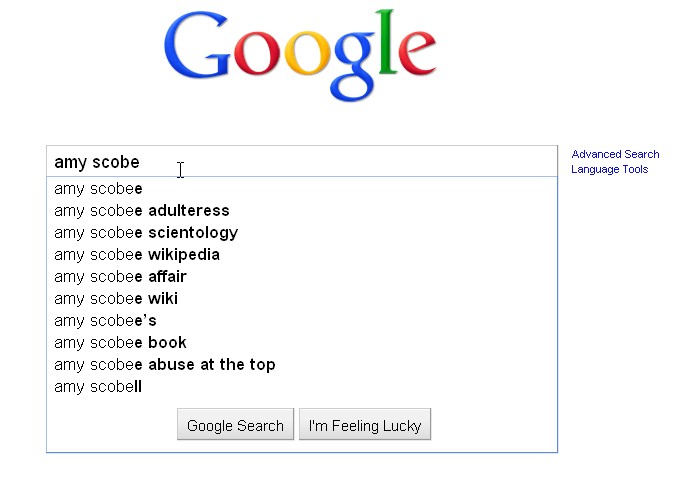Select 'amy scobee abuse at the top' suggestion
The height and width of the screenshot is (499, 674).
coord(165,364)
